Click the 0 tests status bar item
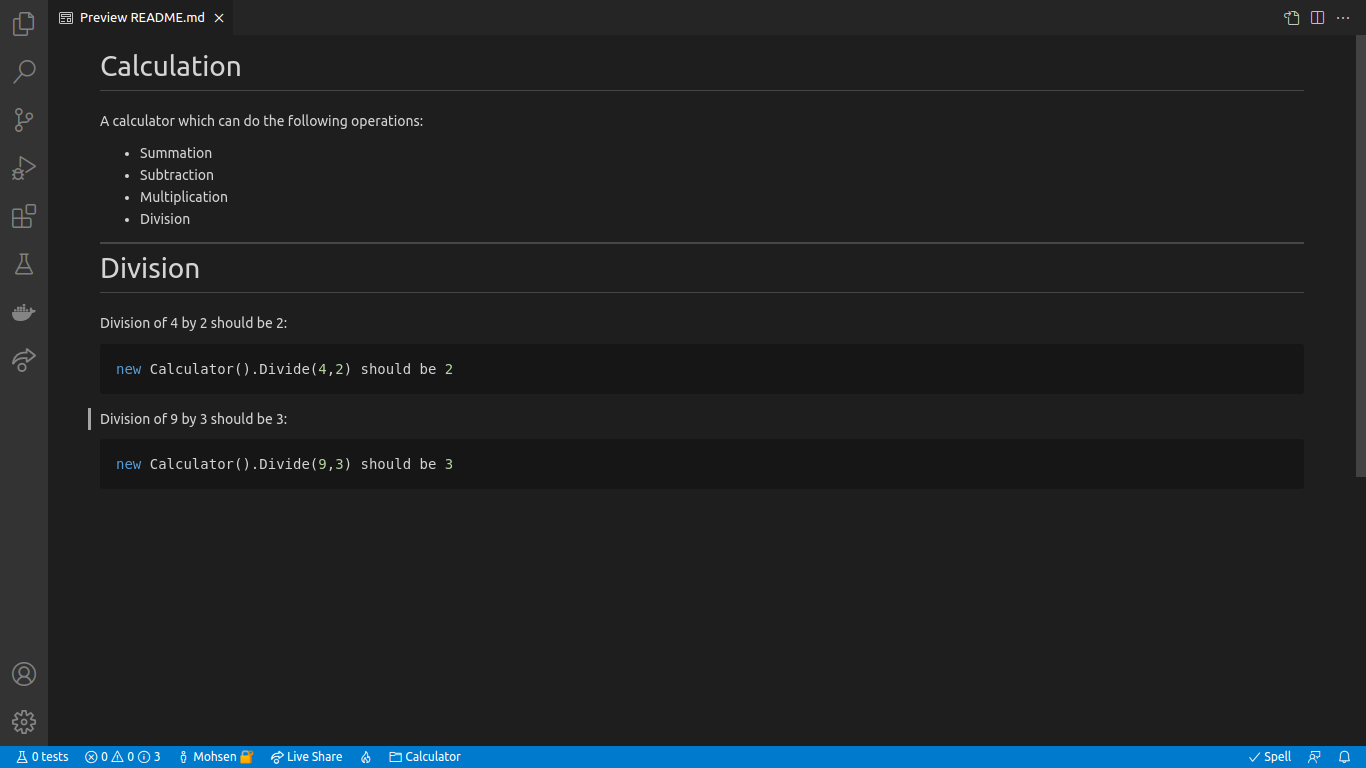Image resolution: width=1366 pixels, height=768 pixels. coord(42,757)
